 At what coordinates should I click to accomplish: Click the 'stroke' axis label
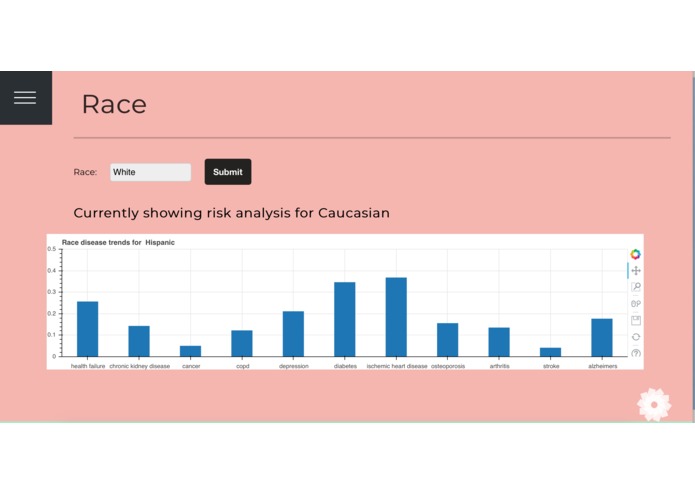[x=551, y=366]
